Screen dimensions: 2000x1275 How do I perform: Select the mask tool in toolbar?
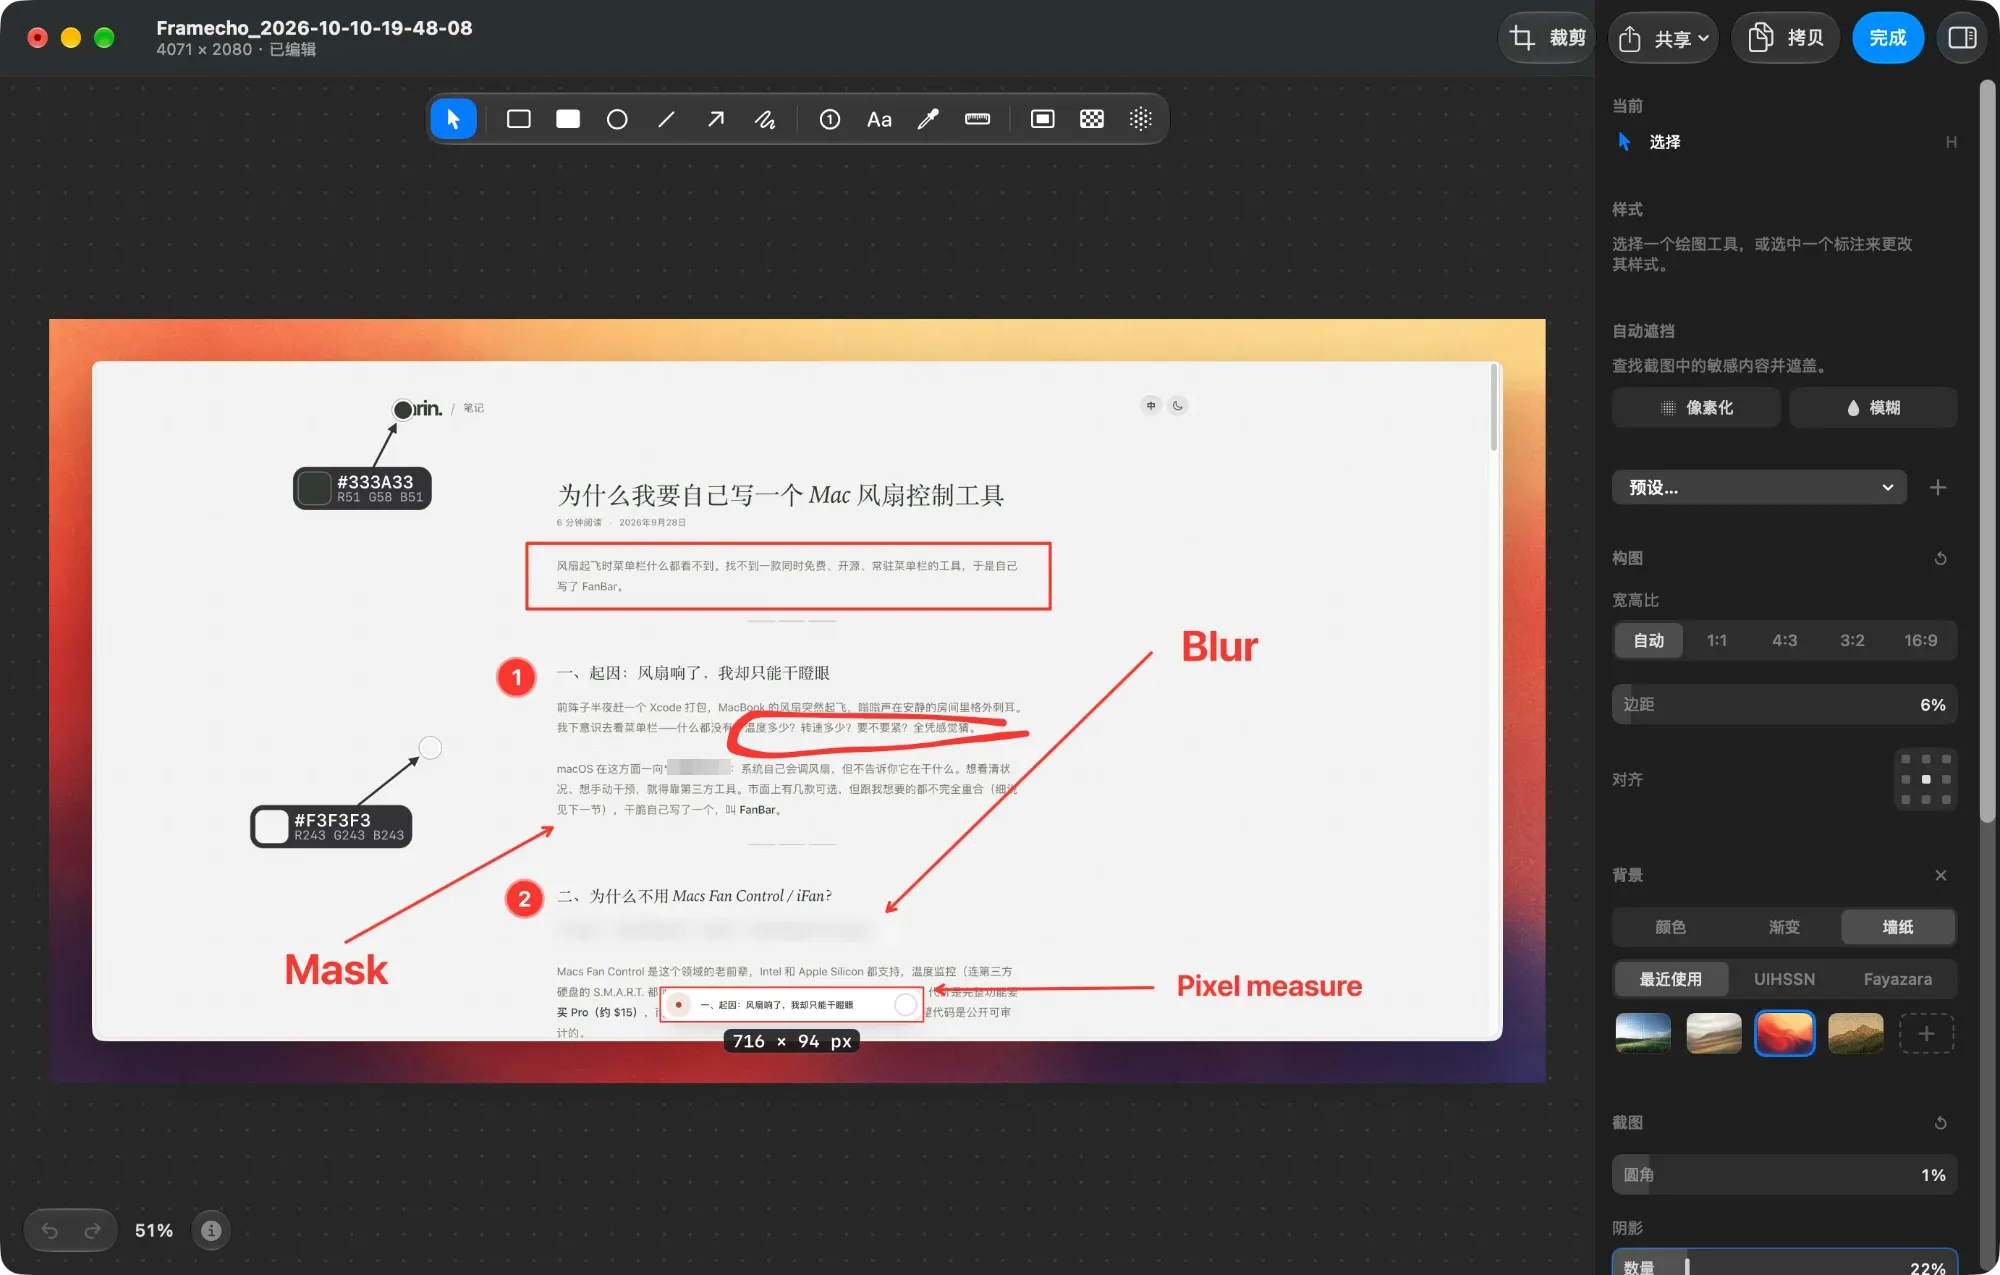point(1042,119)
